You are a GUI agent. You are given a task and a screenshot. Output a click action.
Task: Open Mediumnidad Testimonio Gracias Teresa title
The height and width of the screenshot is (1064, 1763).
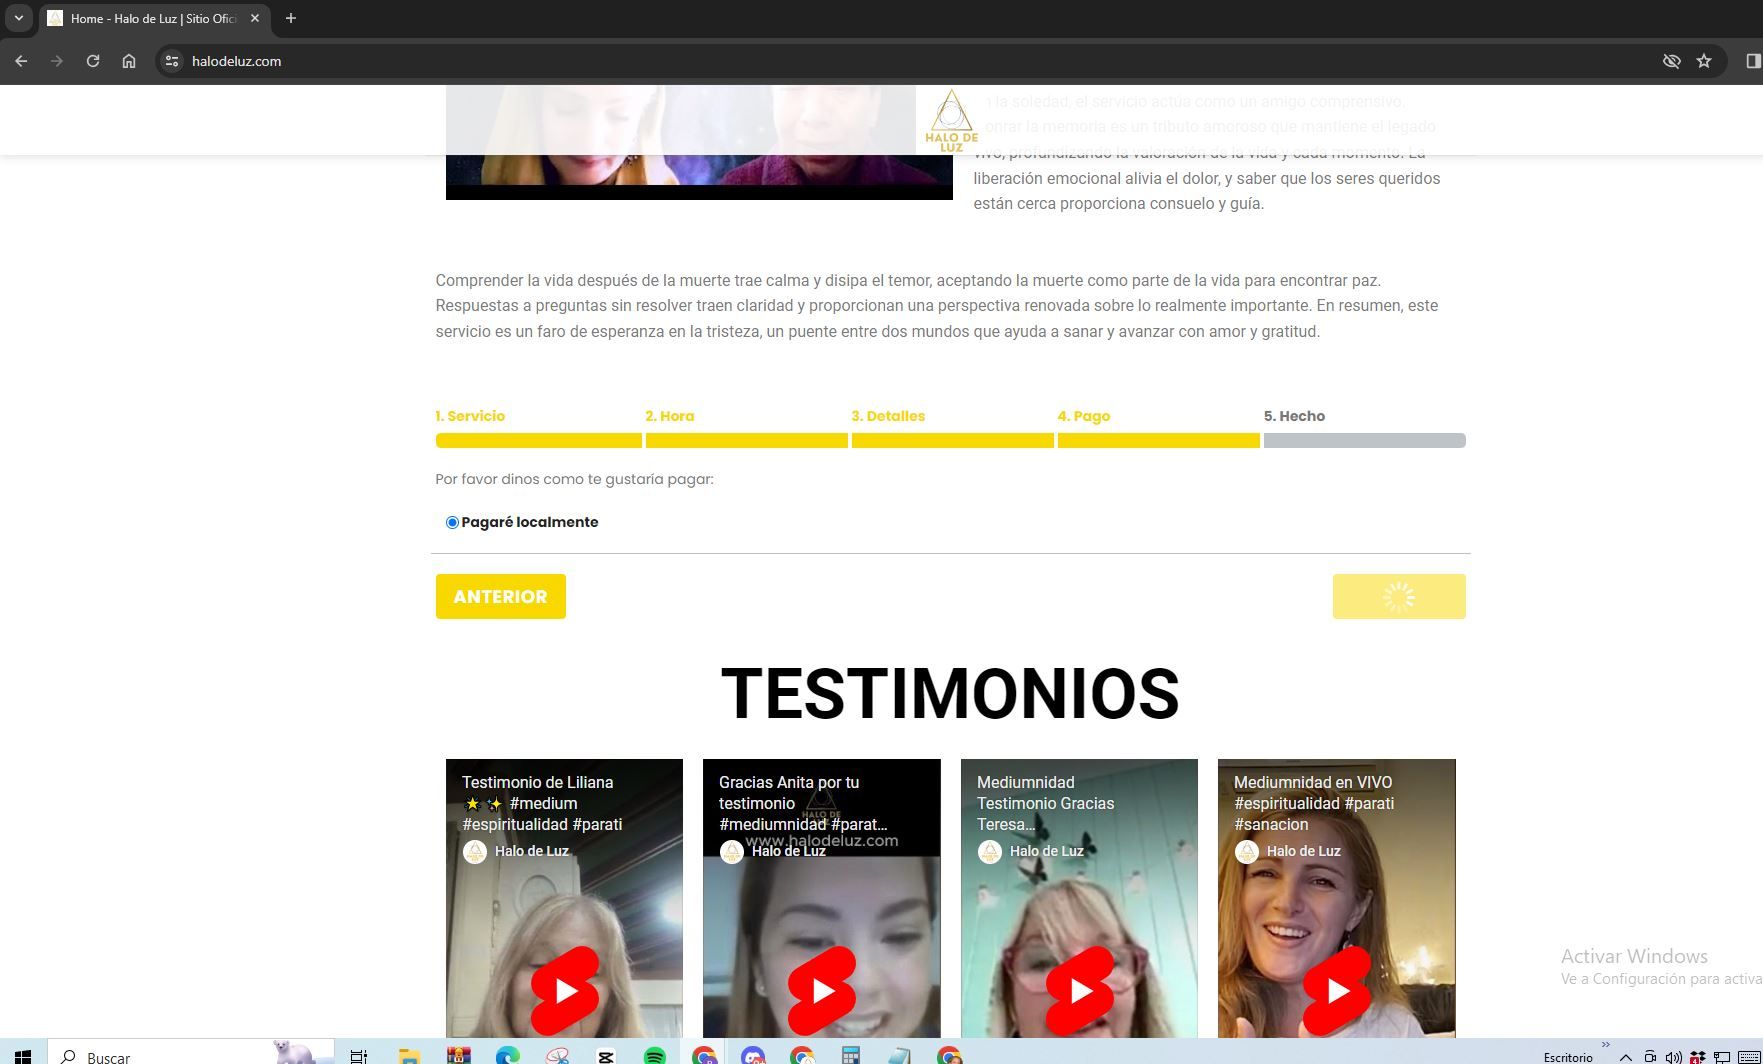pos(1045,803)
